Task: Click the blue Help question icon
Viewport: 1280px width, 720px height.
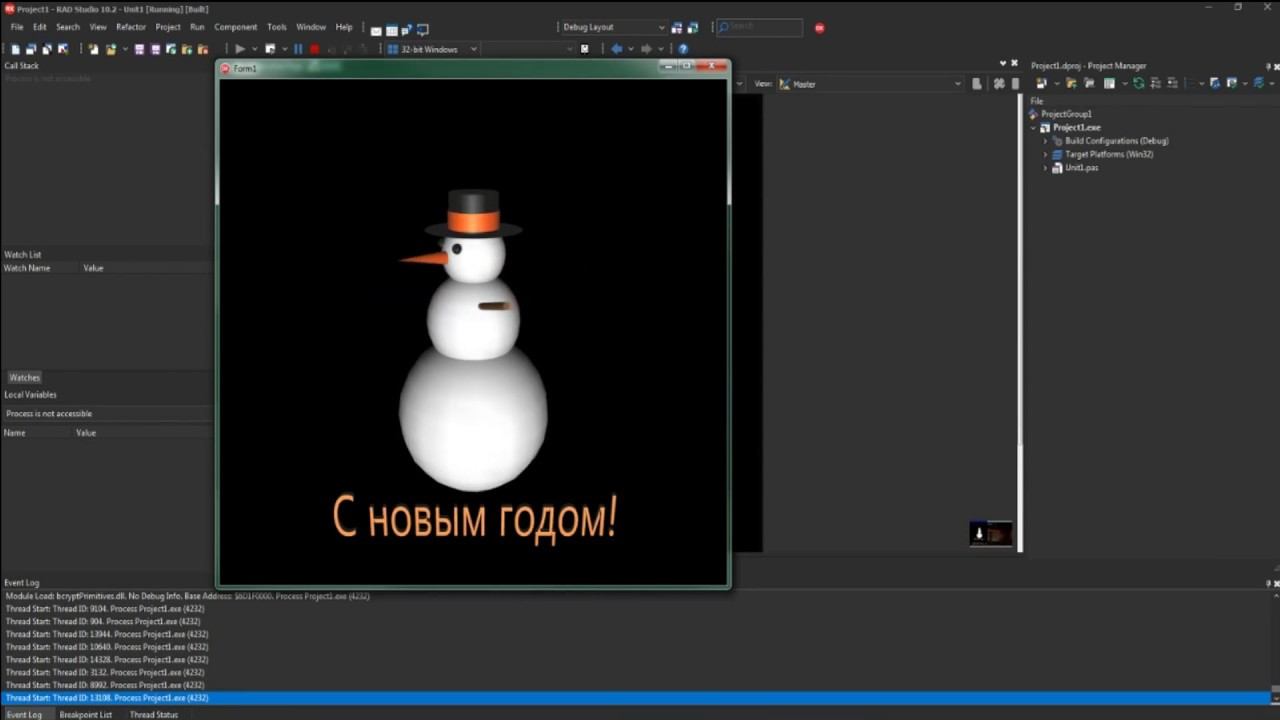Action: click(x=683, y=49)
